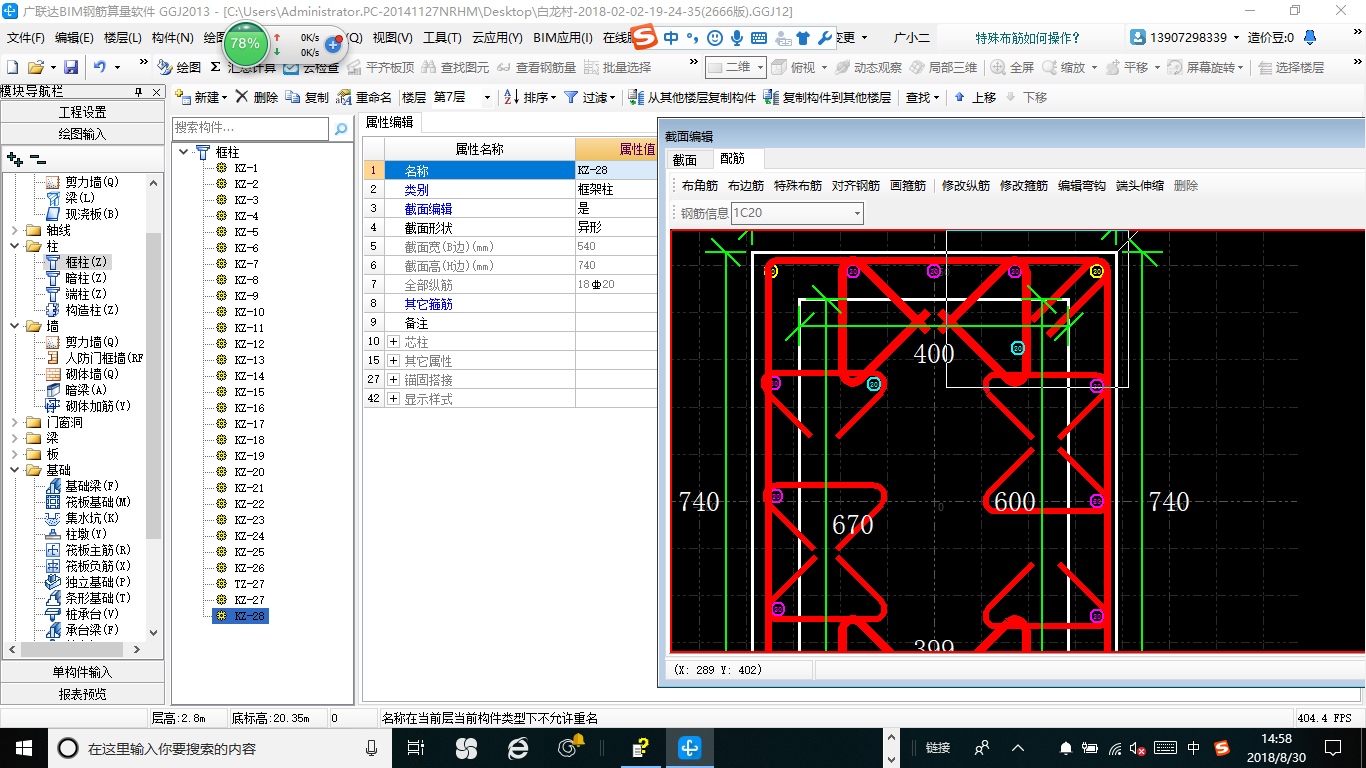Click 修改纵筋 button
1366x768 pixels.
966,186
